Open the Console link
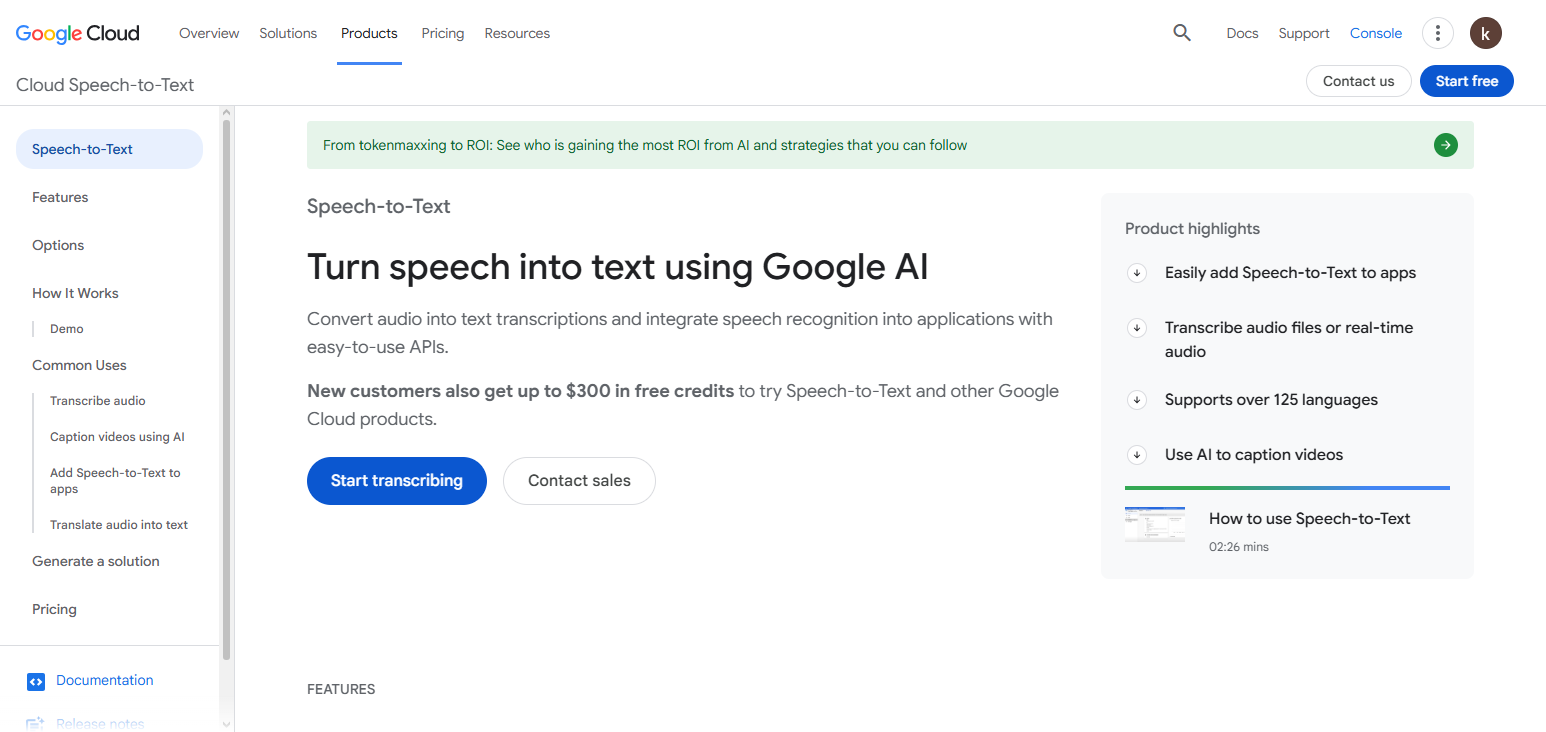This screenshot has width=1546, height=732. [x=1376, y=33]
